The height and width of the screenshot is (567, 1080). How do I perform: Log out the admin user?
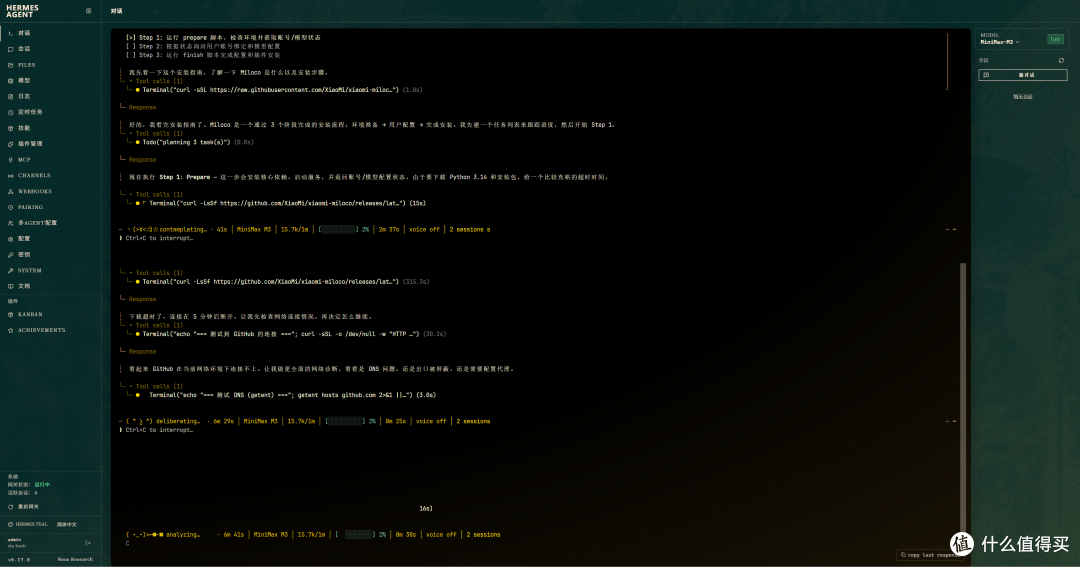pyautogui.click(x=87, y=543)
